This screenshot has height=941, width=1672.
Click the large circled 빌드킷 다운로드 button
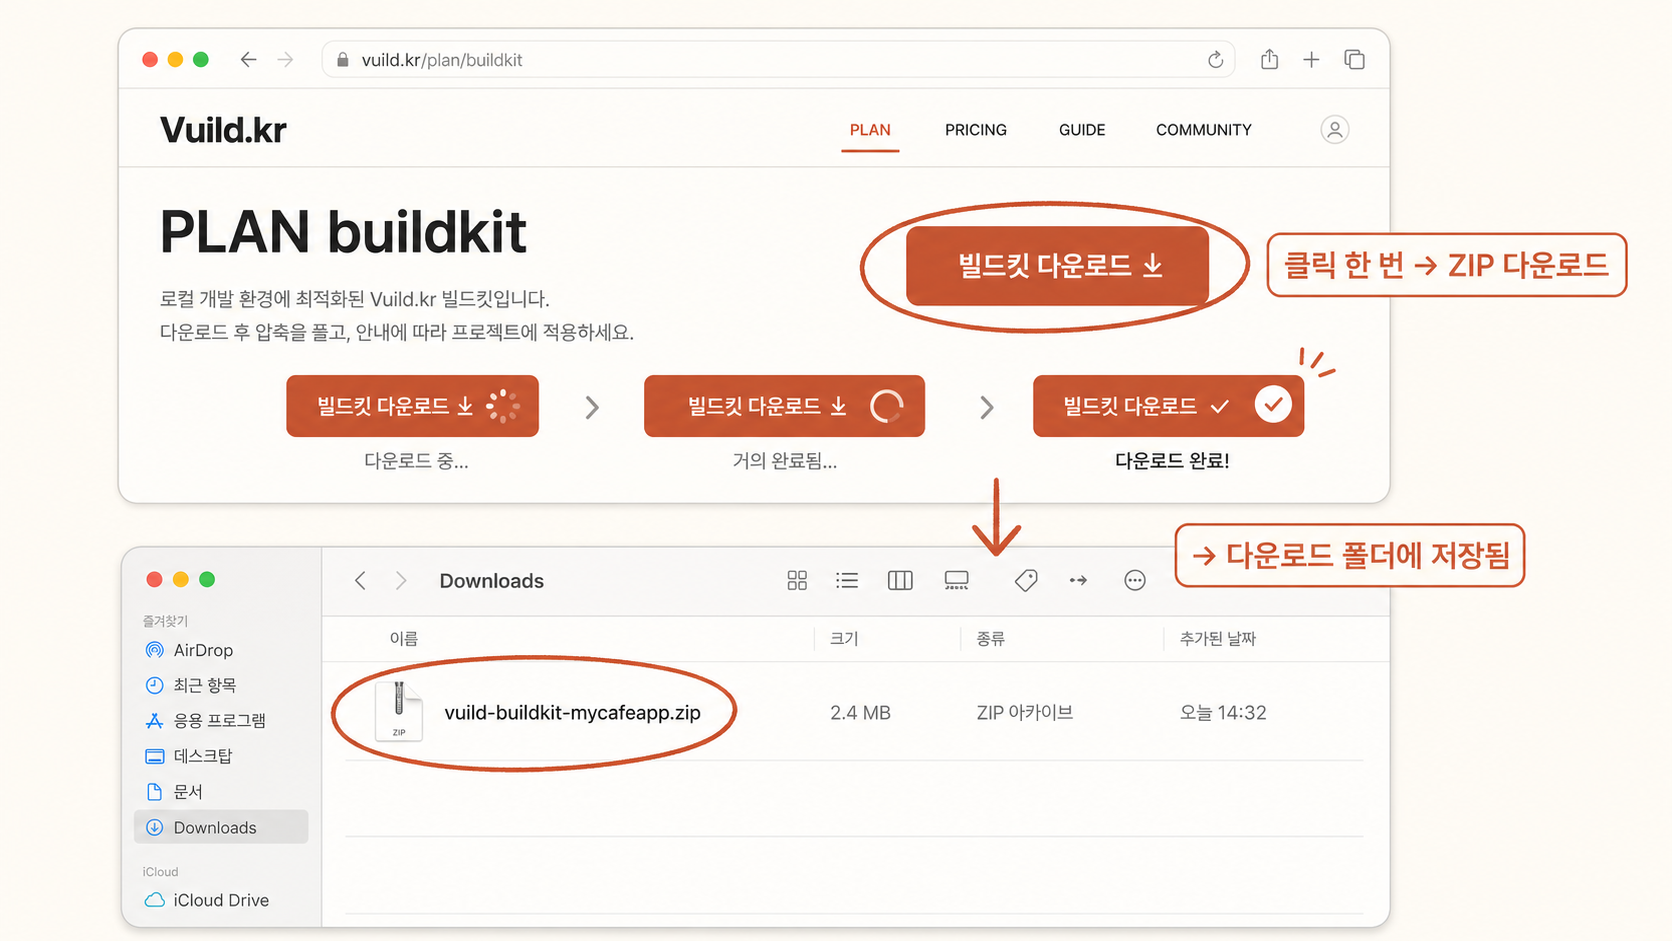click(1057, 266)
